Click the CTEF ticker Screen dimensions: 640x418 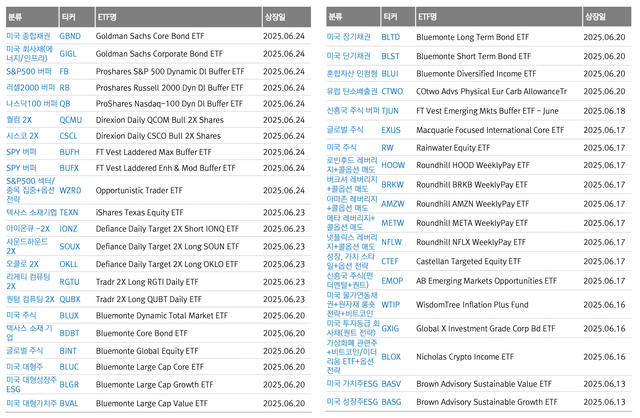(x=389, y=261)
